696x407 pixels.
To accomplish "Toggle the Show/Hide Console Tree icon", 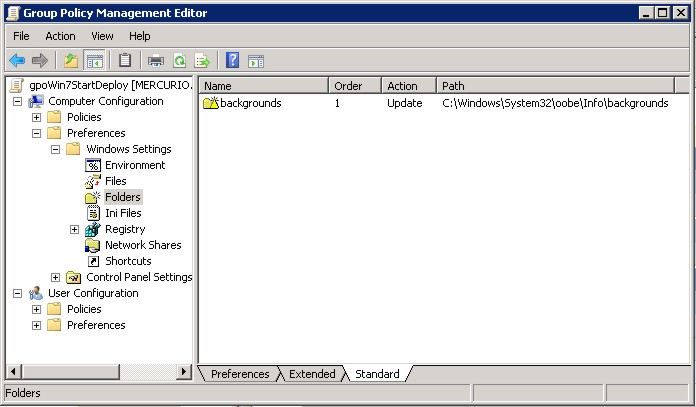I will (x=95, y=60).
